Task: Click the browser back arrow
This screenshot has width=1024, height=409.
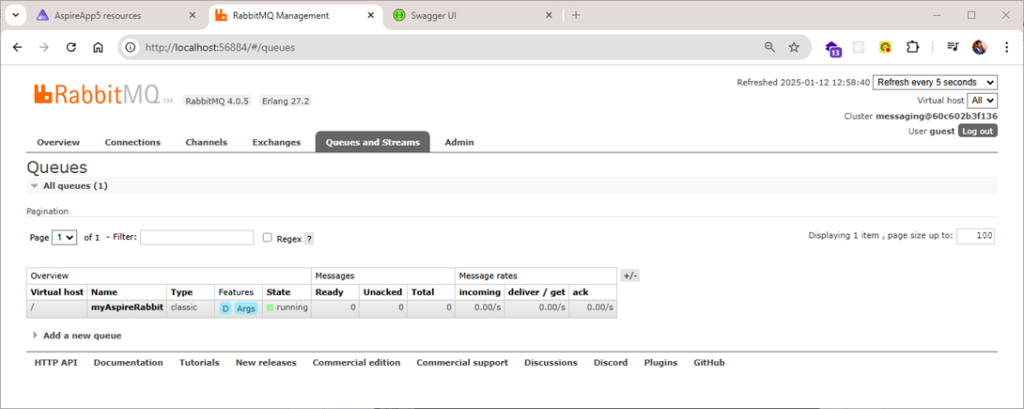Action: pyautogui.click(x=18, y=47)
